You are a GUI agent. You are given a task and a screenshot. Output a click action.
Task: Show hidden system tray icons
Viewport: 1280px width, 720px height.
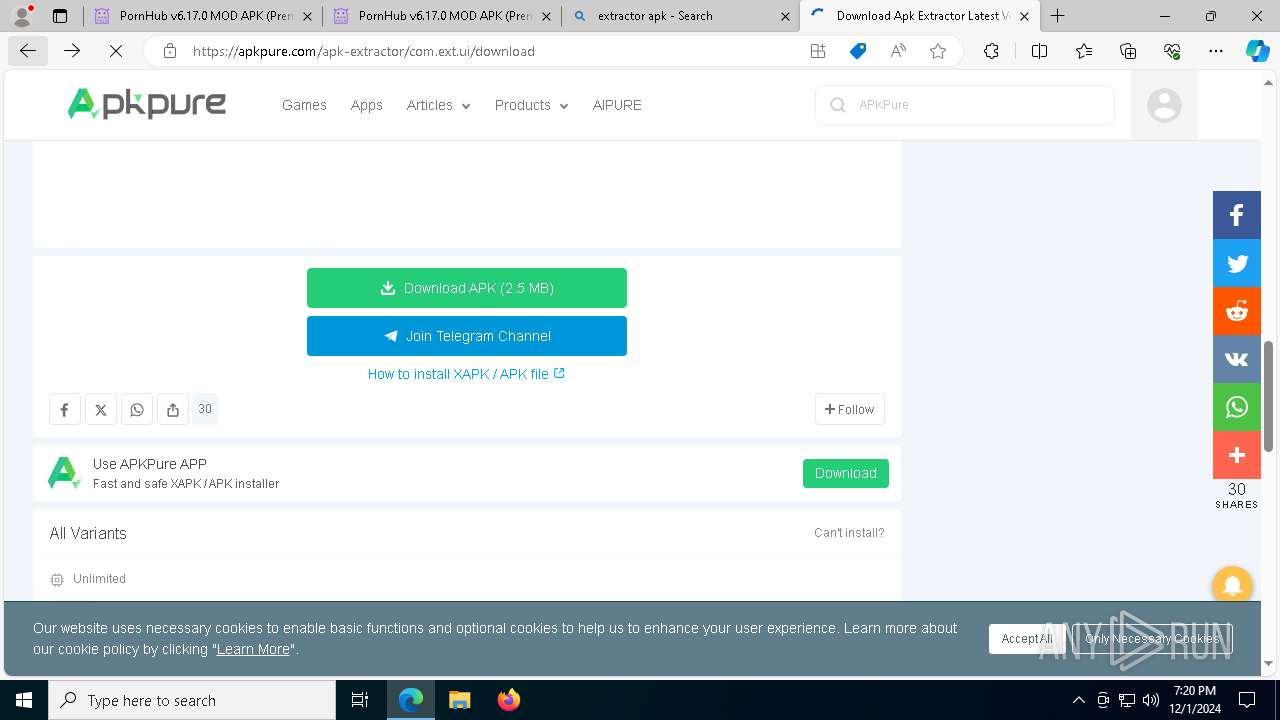pyautogui.click(x=1078, y=700)
